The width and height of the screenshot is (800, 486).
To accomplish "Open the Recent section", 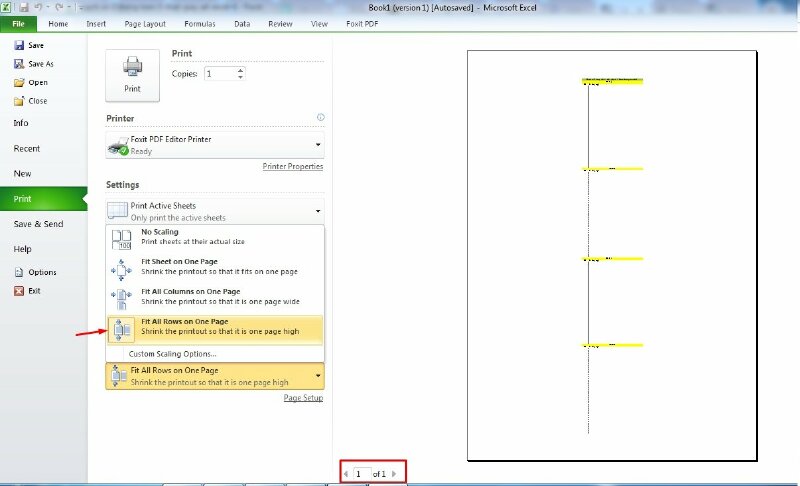I will pyautogui.click(x=27, y=148).
